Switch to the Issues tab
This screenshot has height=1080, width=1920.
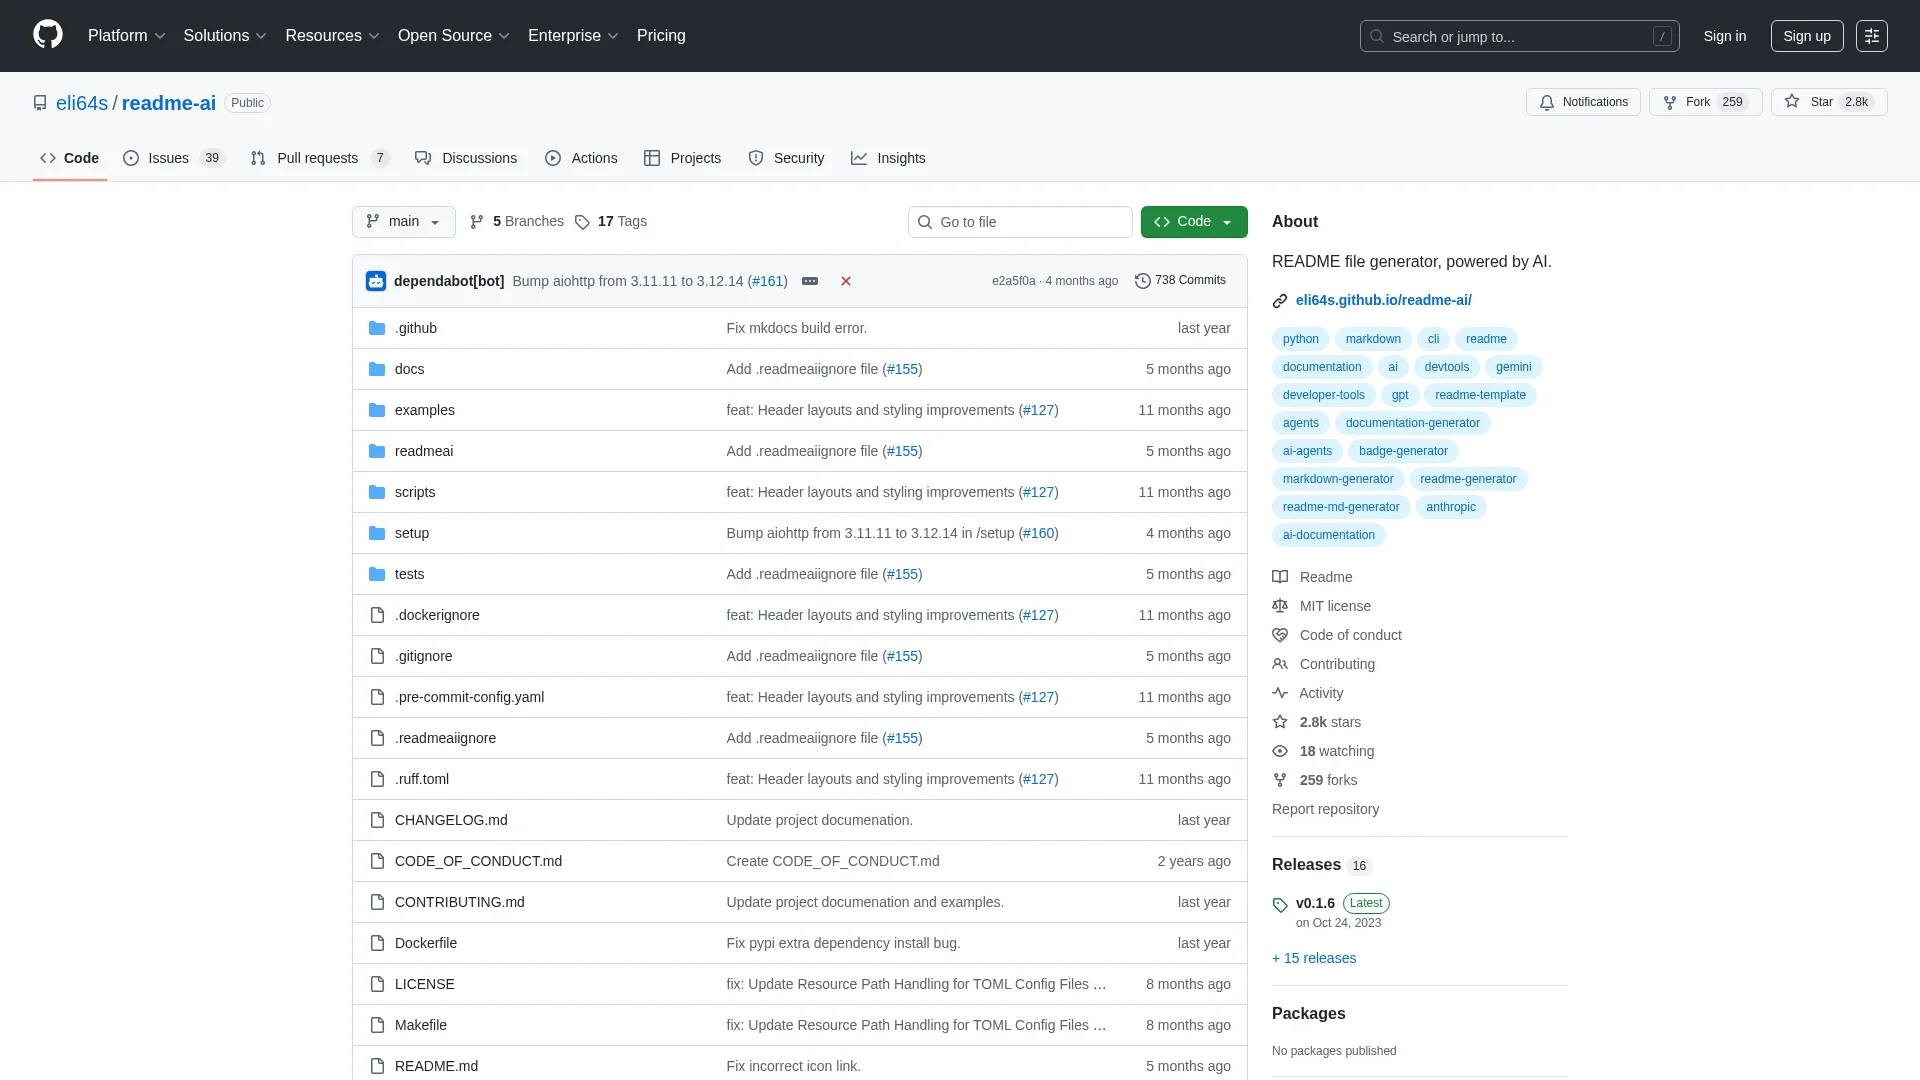pos(168,158)
